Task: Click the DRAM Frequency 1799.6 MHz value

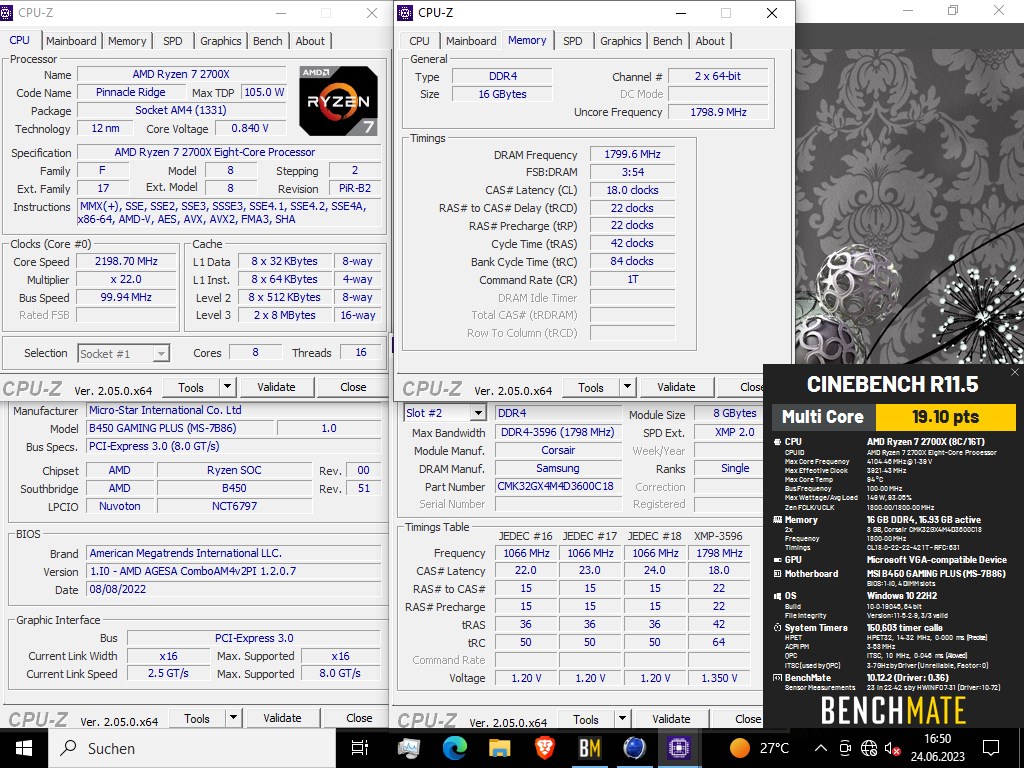Action: tap(632, 155)
